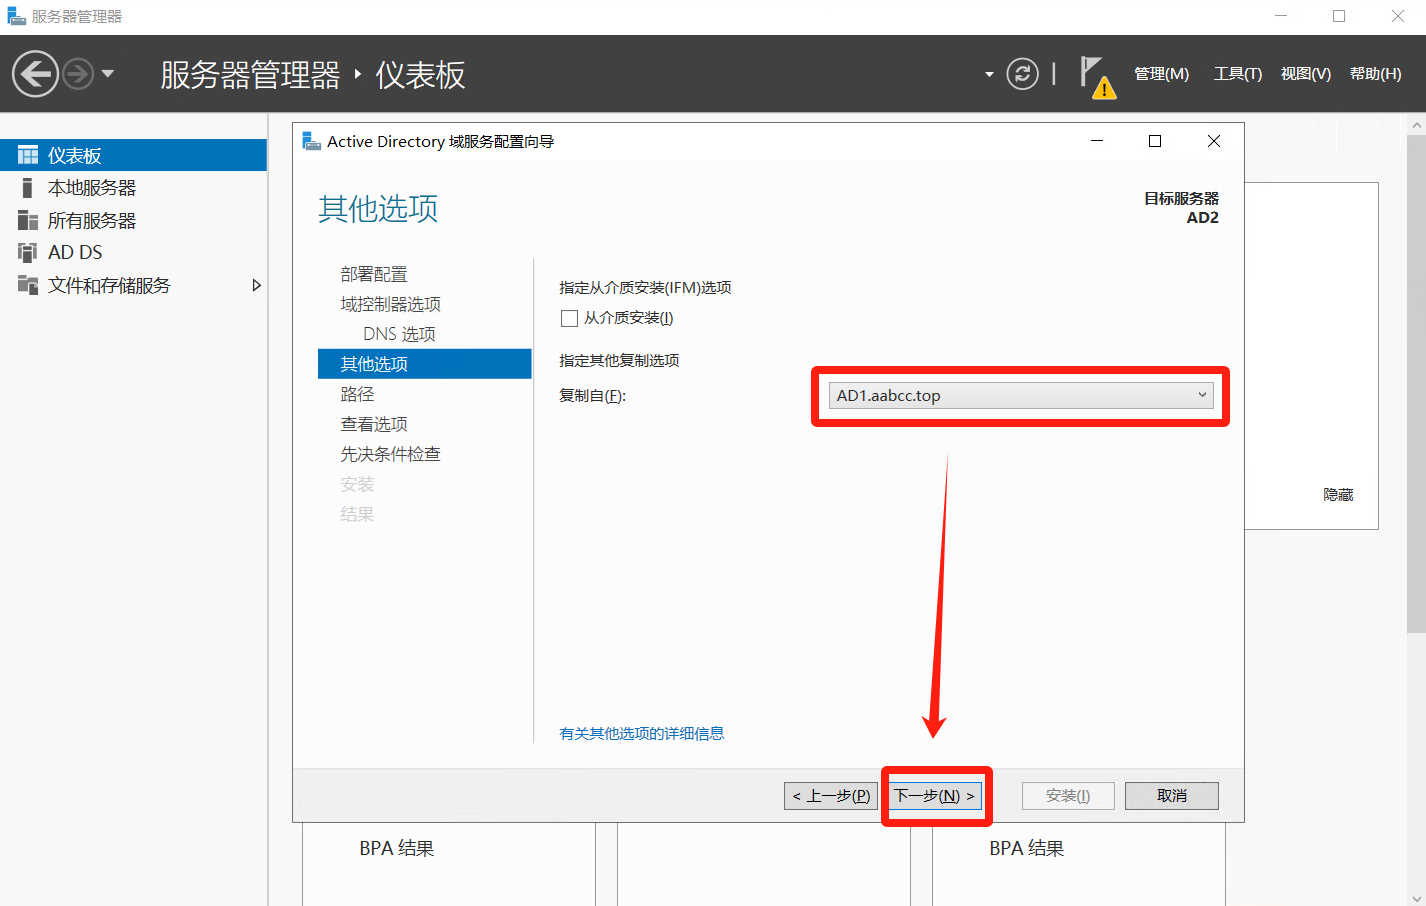Click the Next (下一步) button

point(935,796)
